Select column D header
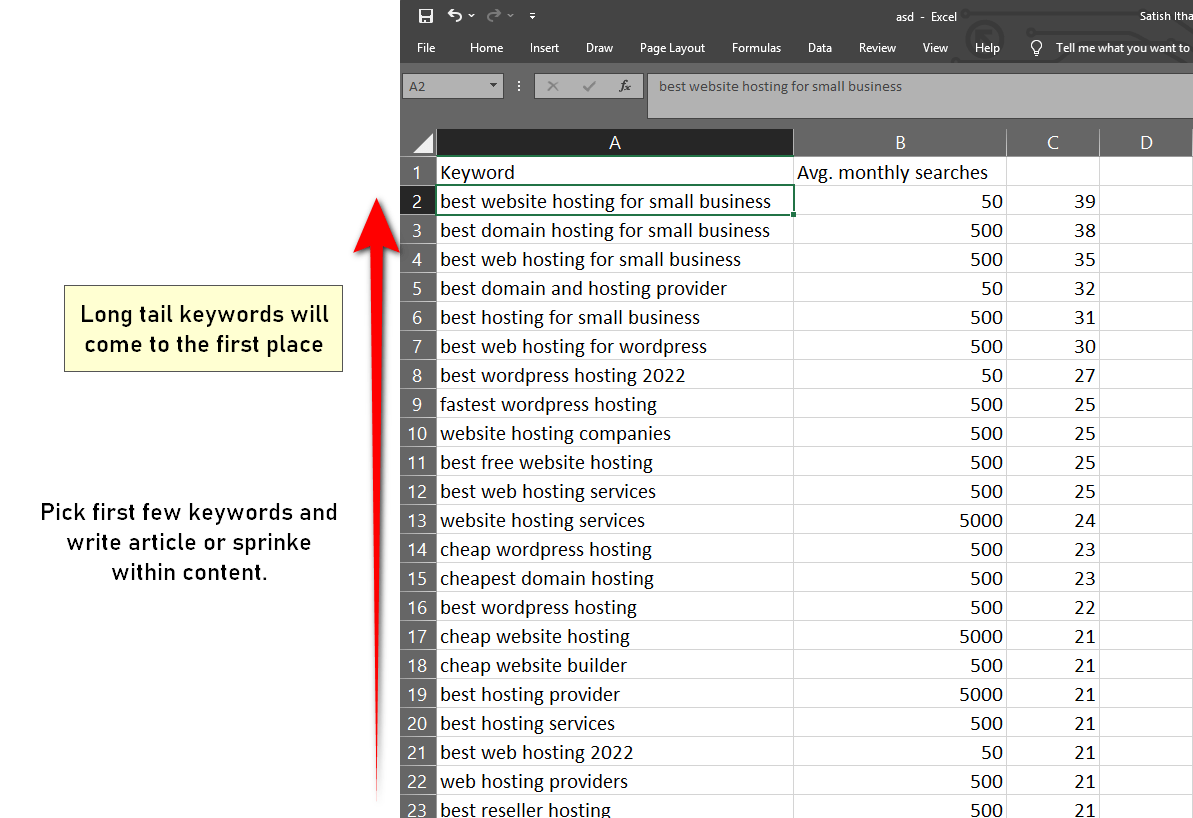The width and height of the screenshot is (1193, 818). (x=1146, y=142)
